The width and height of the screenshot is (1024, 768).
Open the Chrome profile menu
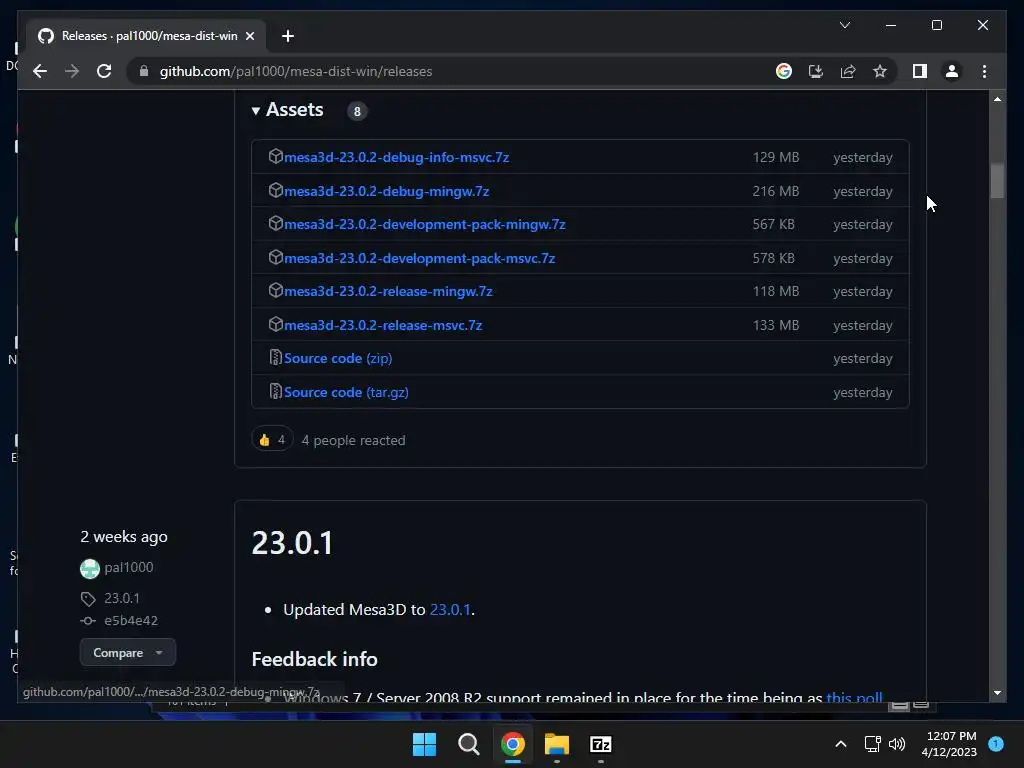tap(952, 71)
